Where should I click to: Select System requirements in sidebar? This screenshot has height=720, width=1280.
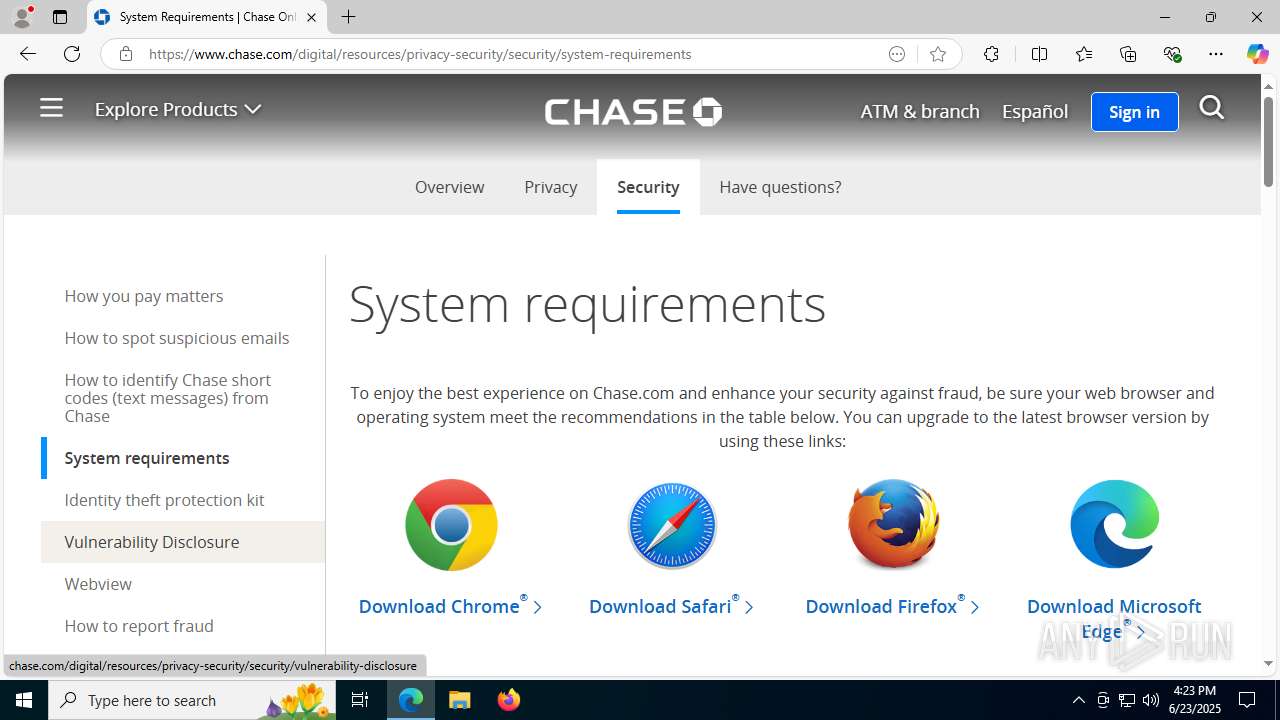147,458
